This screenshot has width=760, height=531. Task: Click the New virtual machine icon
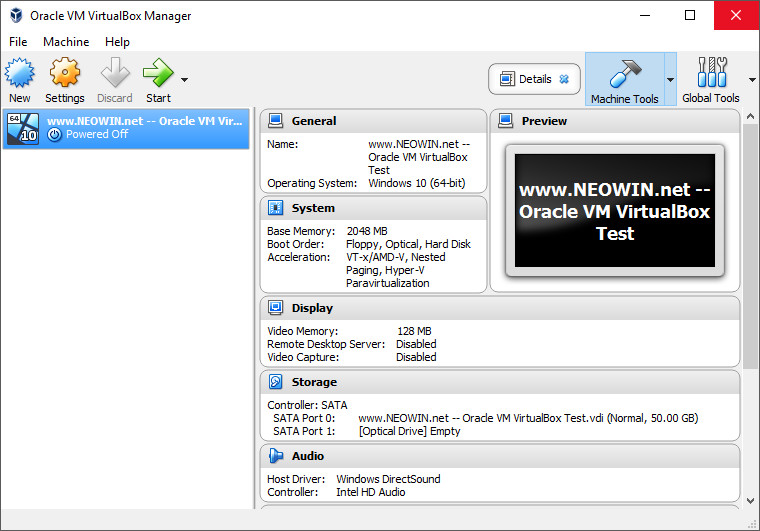(19, 73)
